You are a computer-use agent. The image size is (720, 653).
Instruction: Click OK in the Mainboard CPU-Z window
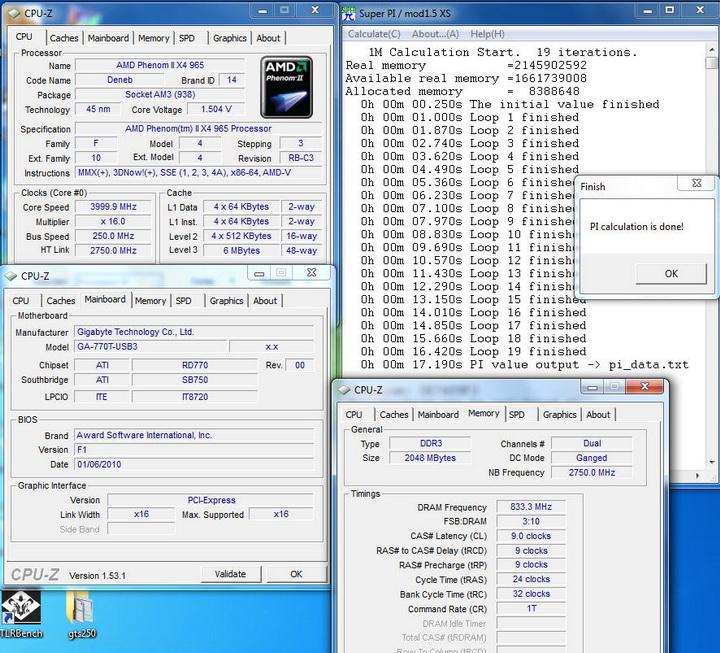[x=296, y=574]
